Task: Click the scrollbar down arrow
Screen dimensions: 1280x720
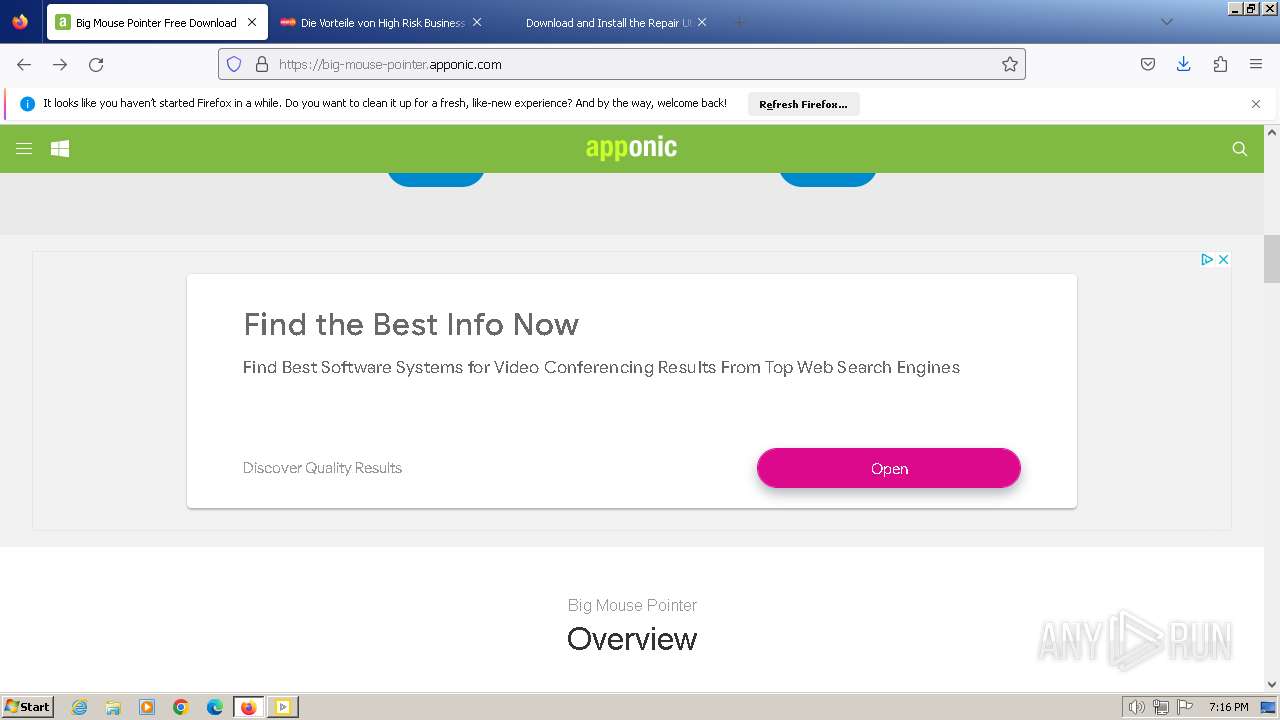Action: coord(1272,684)
